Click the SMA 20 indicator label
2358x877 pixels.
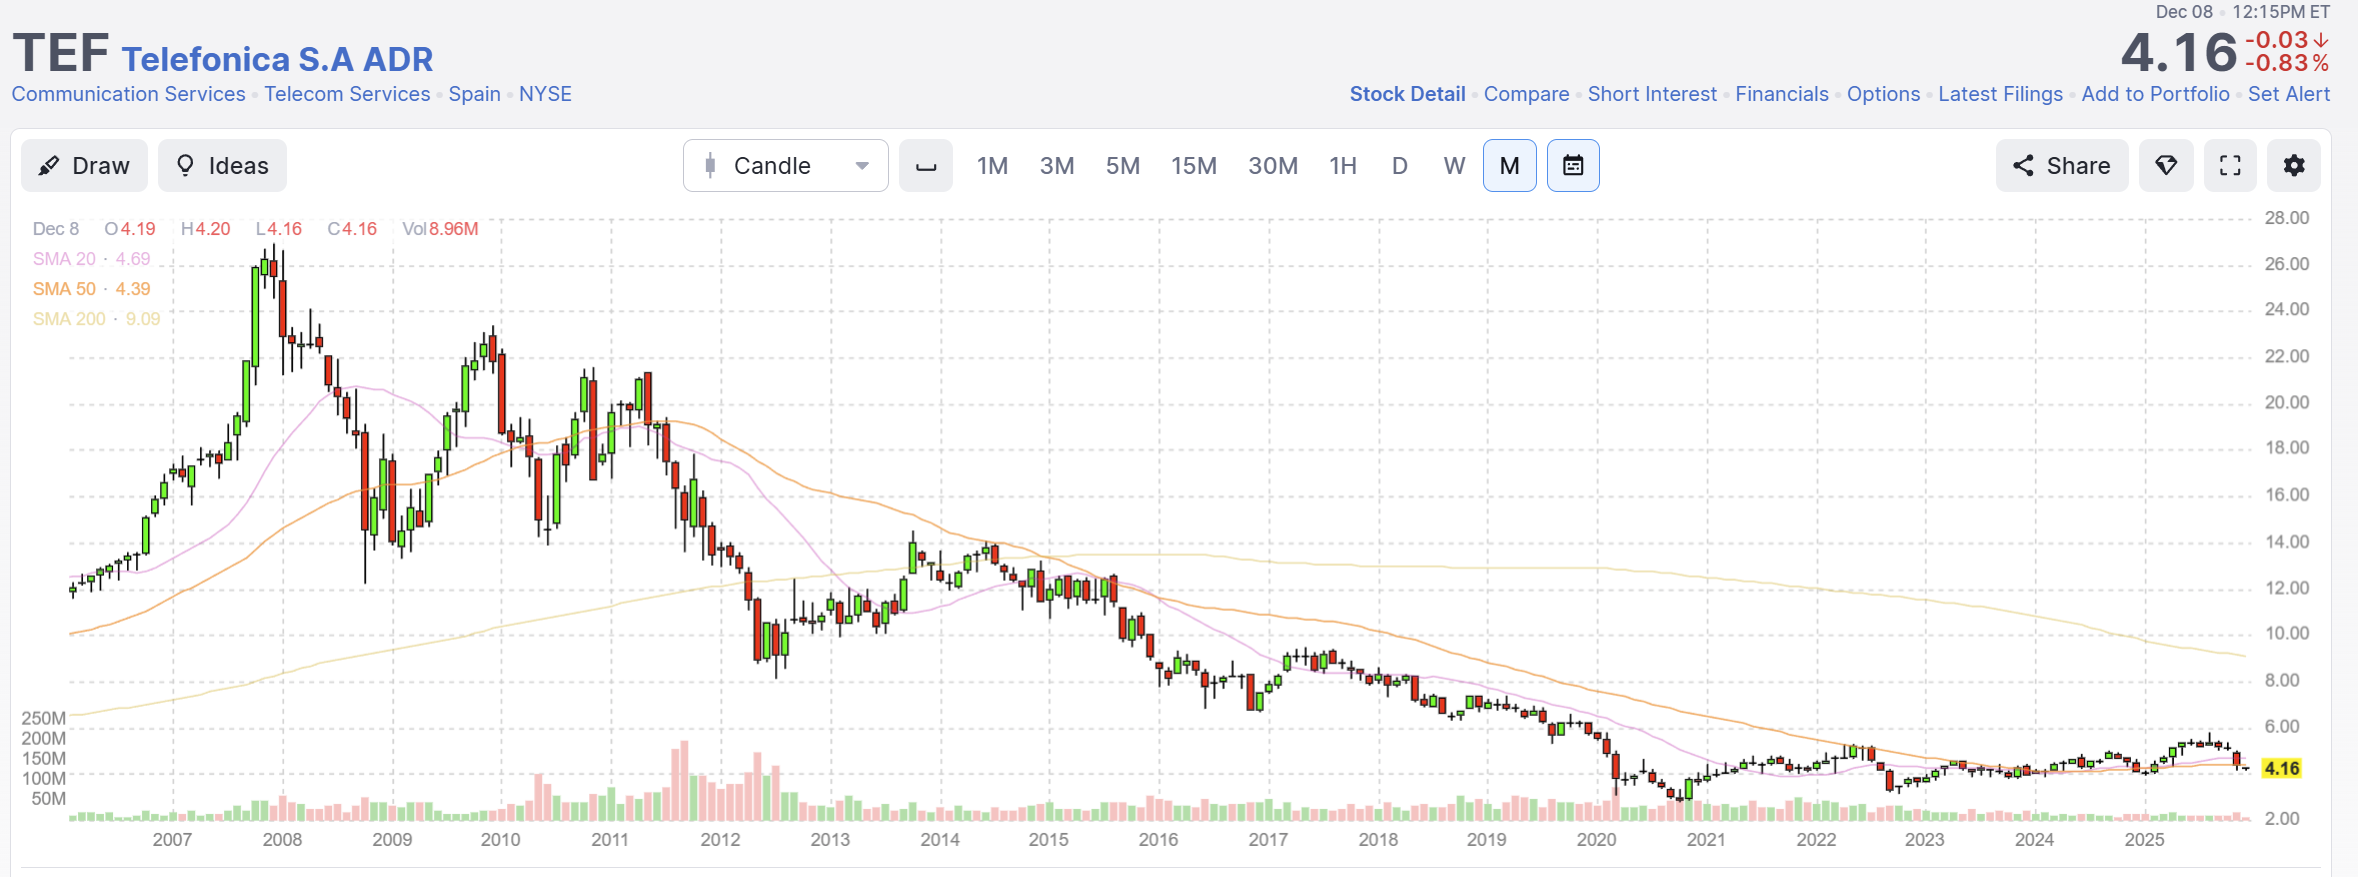click(x=65, y=259)
